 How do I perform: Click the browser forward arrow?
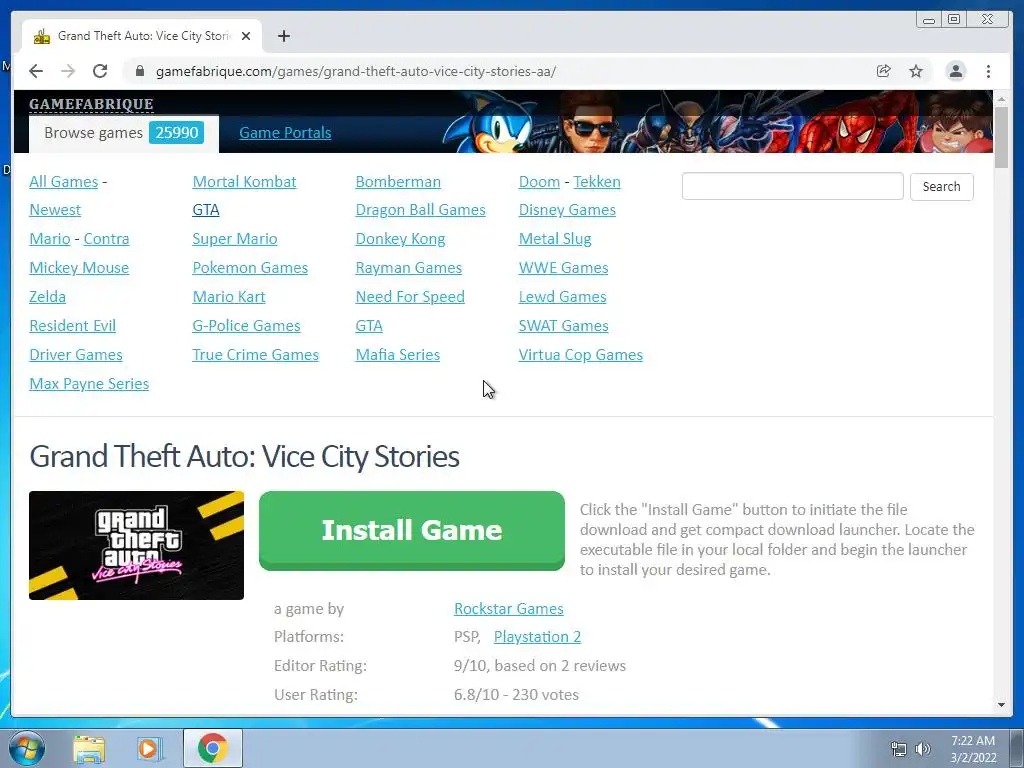tap(68, 71)
